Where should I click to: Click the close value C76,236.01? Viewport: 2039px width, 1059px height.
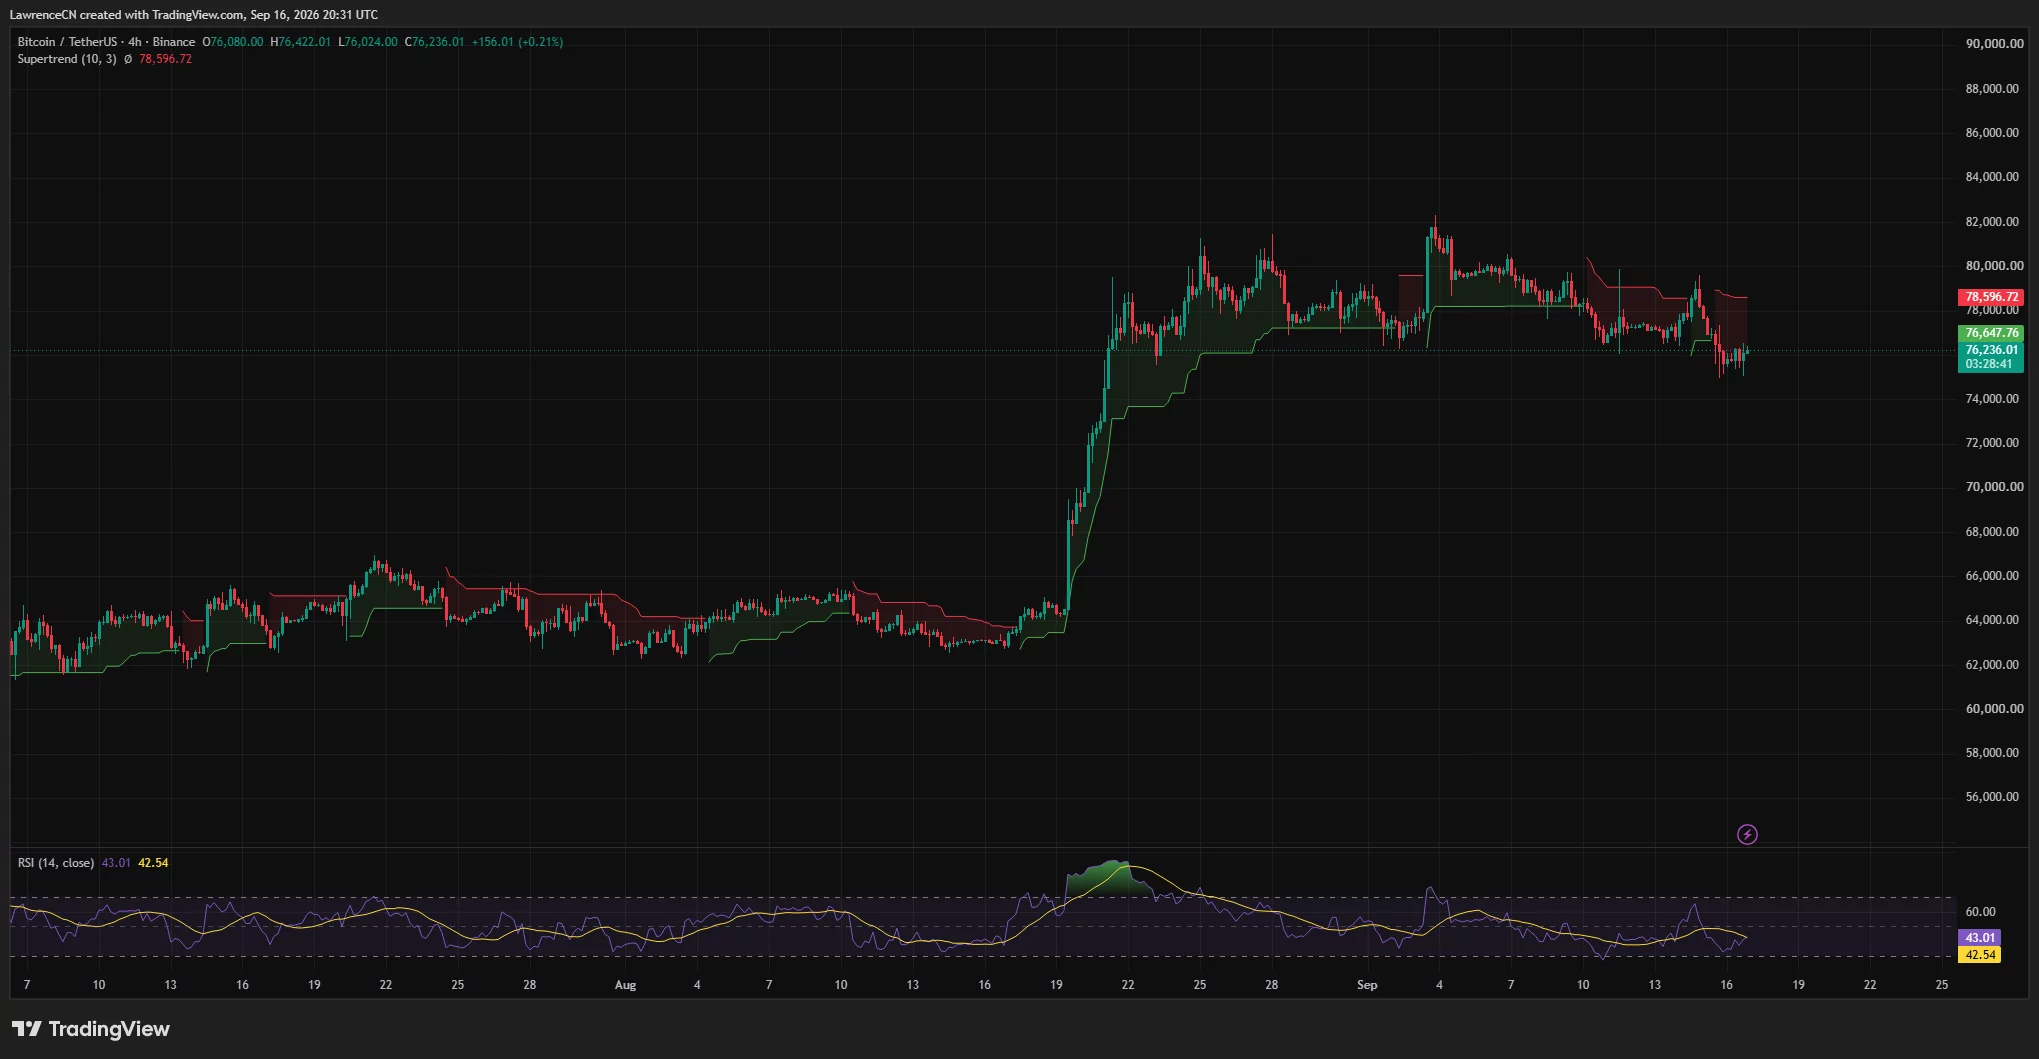[x=434, y=42]
